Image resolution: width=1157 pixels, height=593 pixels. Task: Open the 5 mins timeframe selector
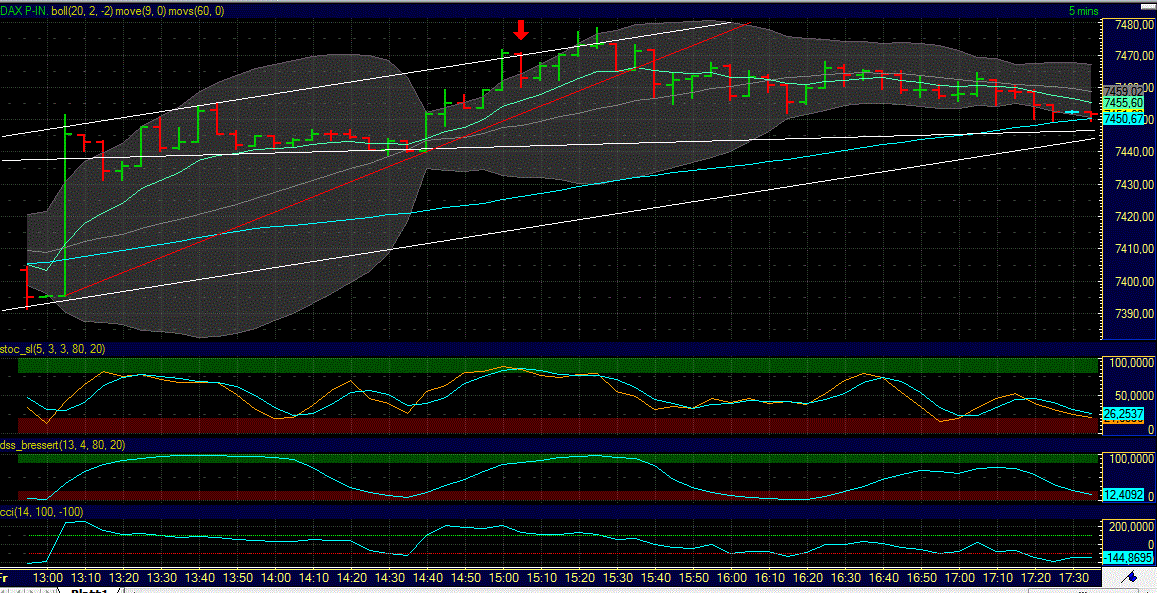1085,8
